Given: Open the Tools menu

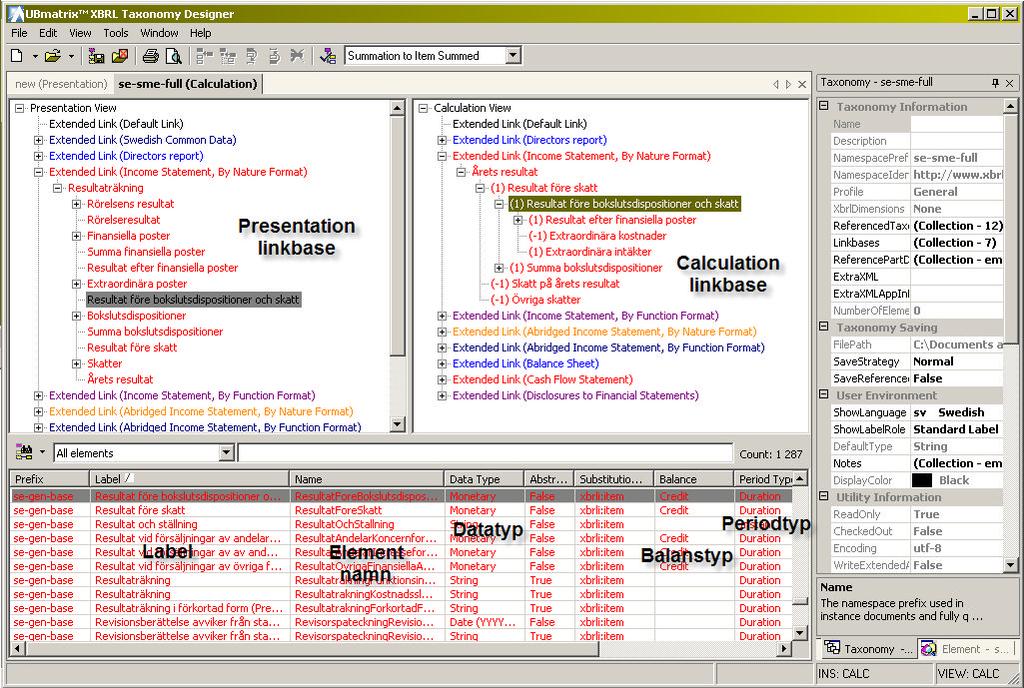Looking at the screenshot, I should click(116, 33).
